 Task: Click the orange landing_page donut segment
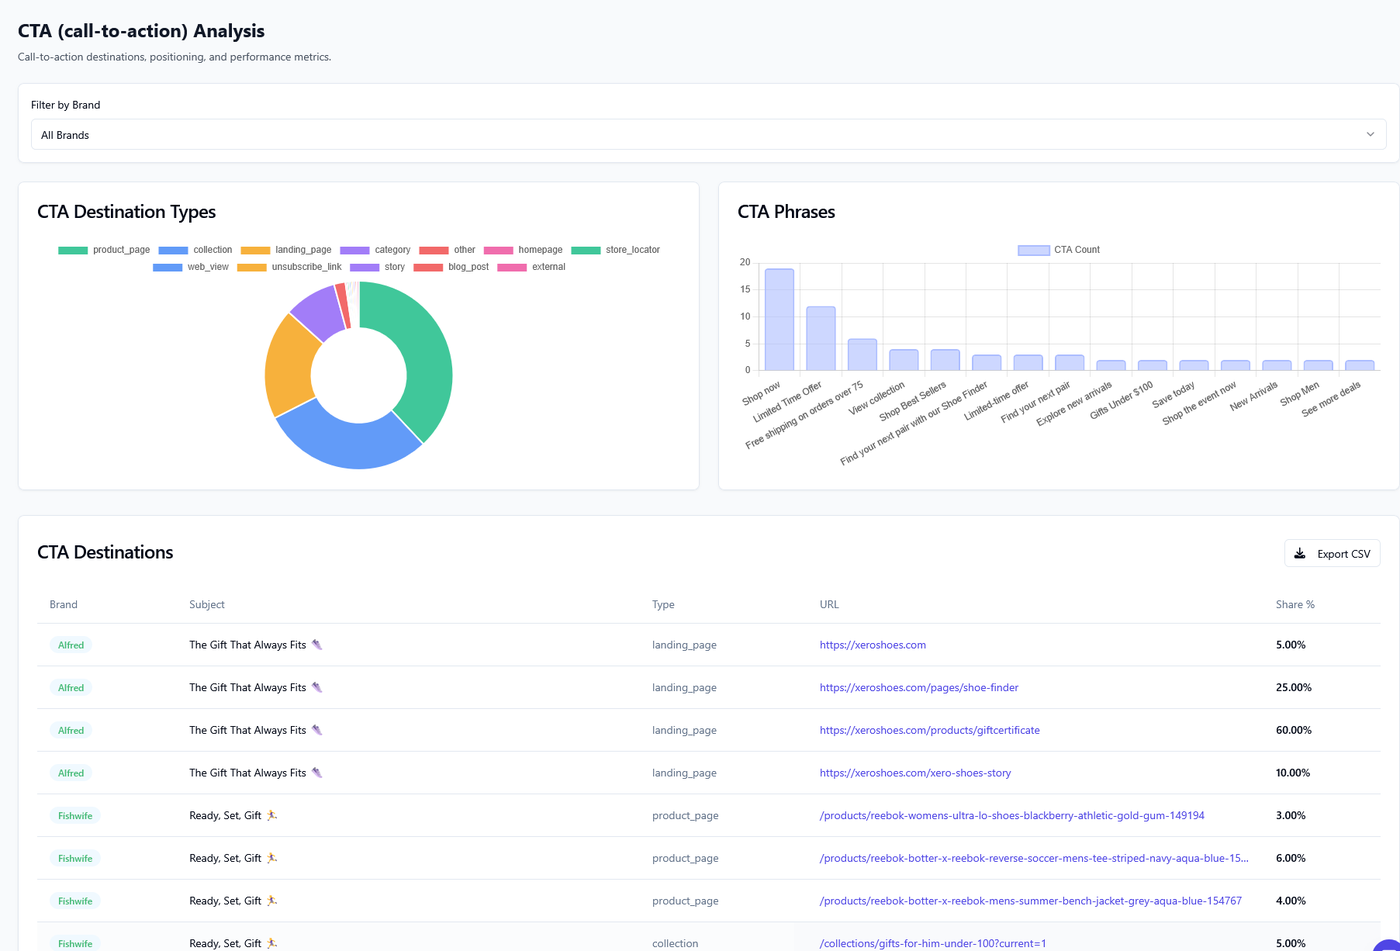[291, 365]
